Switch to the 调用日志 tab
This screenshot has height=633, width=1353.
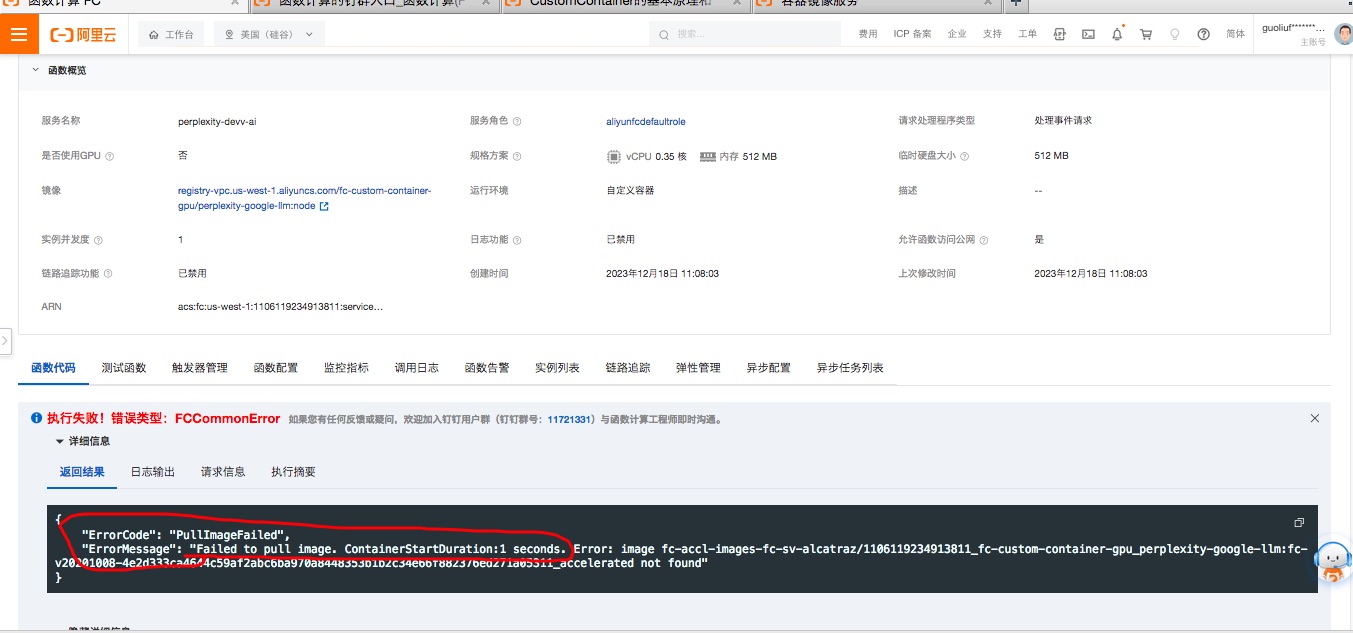tap(416, 368)
